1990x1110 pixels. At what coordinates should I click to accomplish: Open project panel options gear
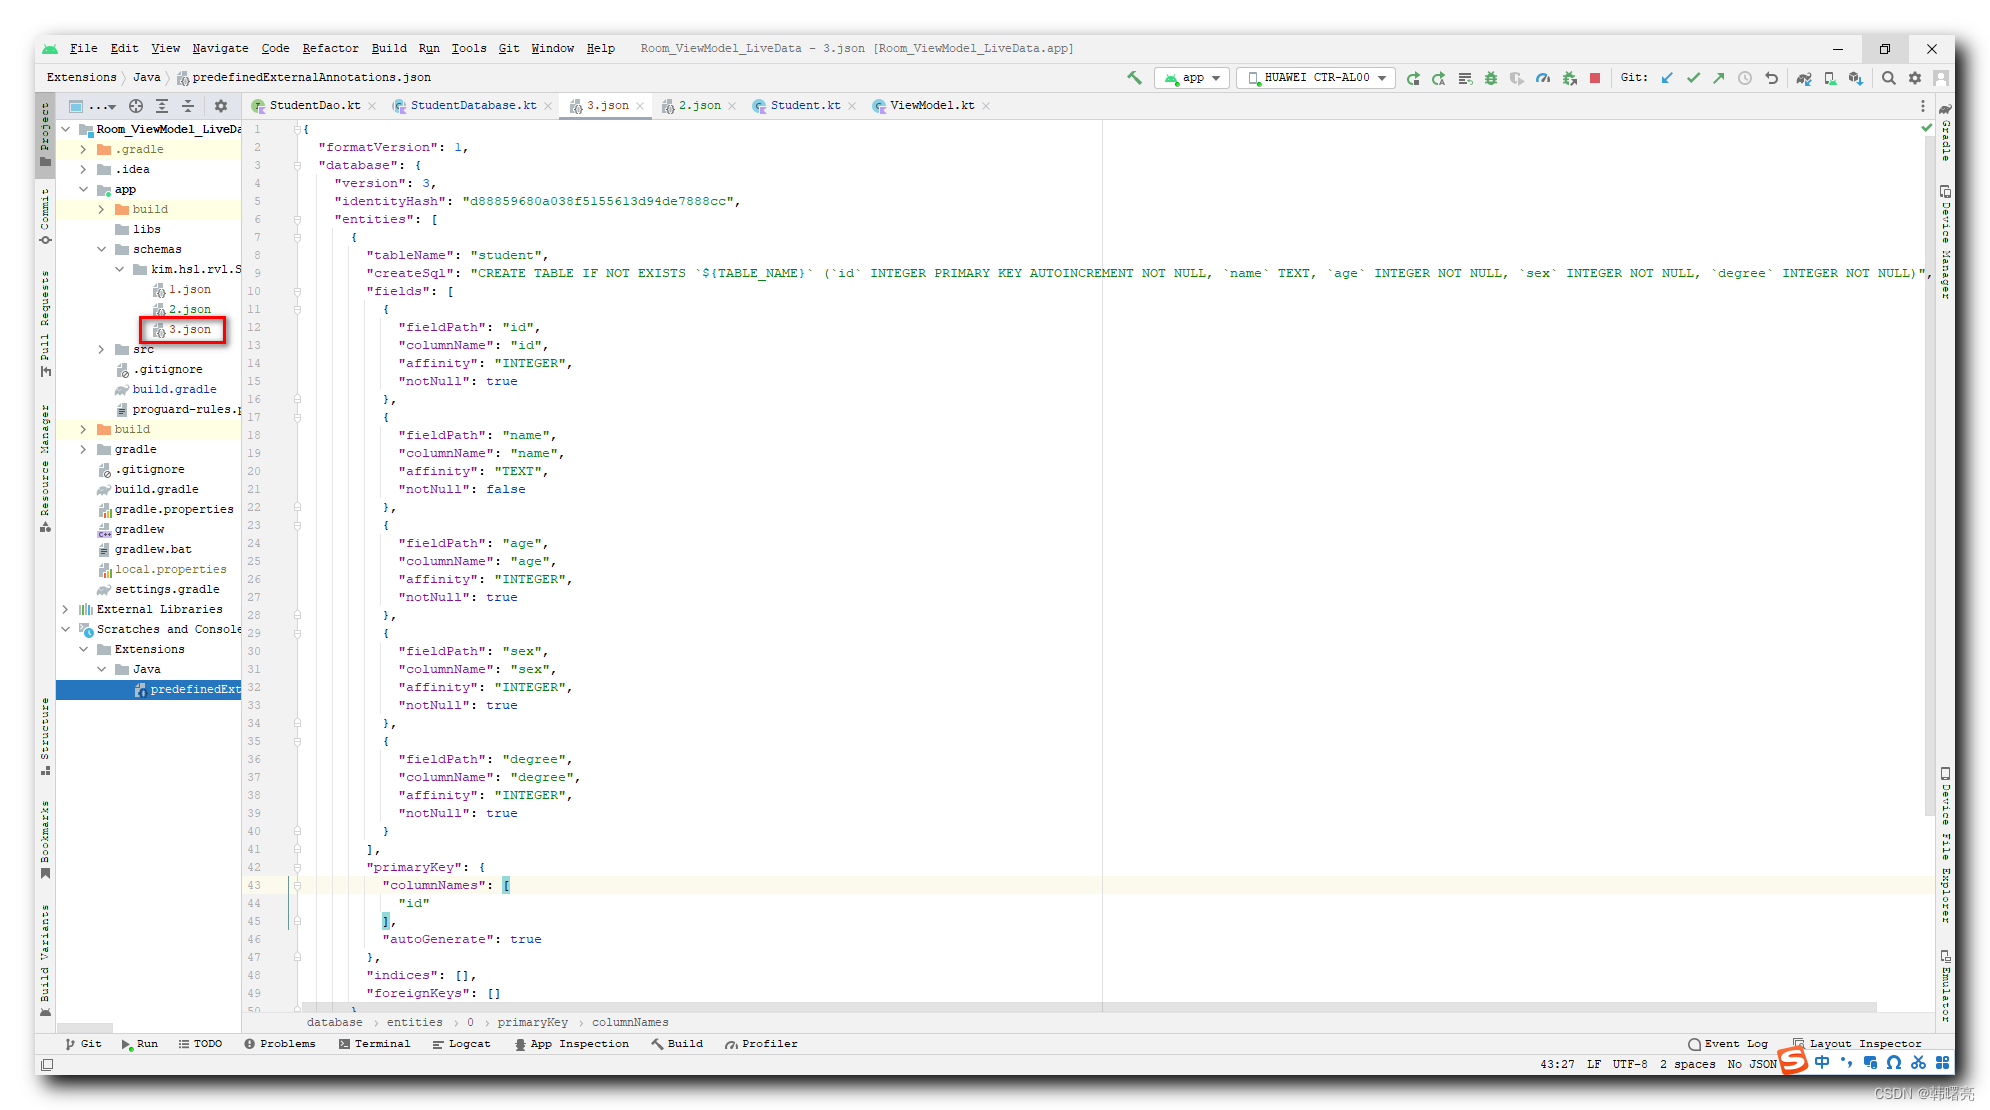(x=221, y=106)
